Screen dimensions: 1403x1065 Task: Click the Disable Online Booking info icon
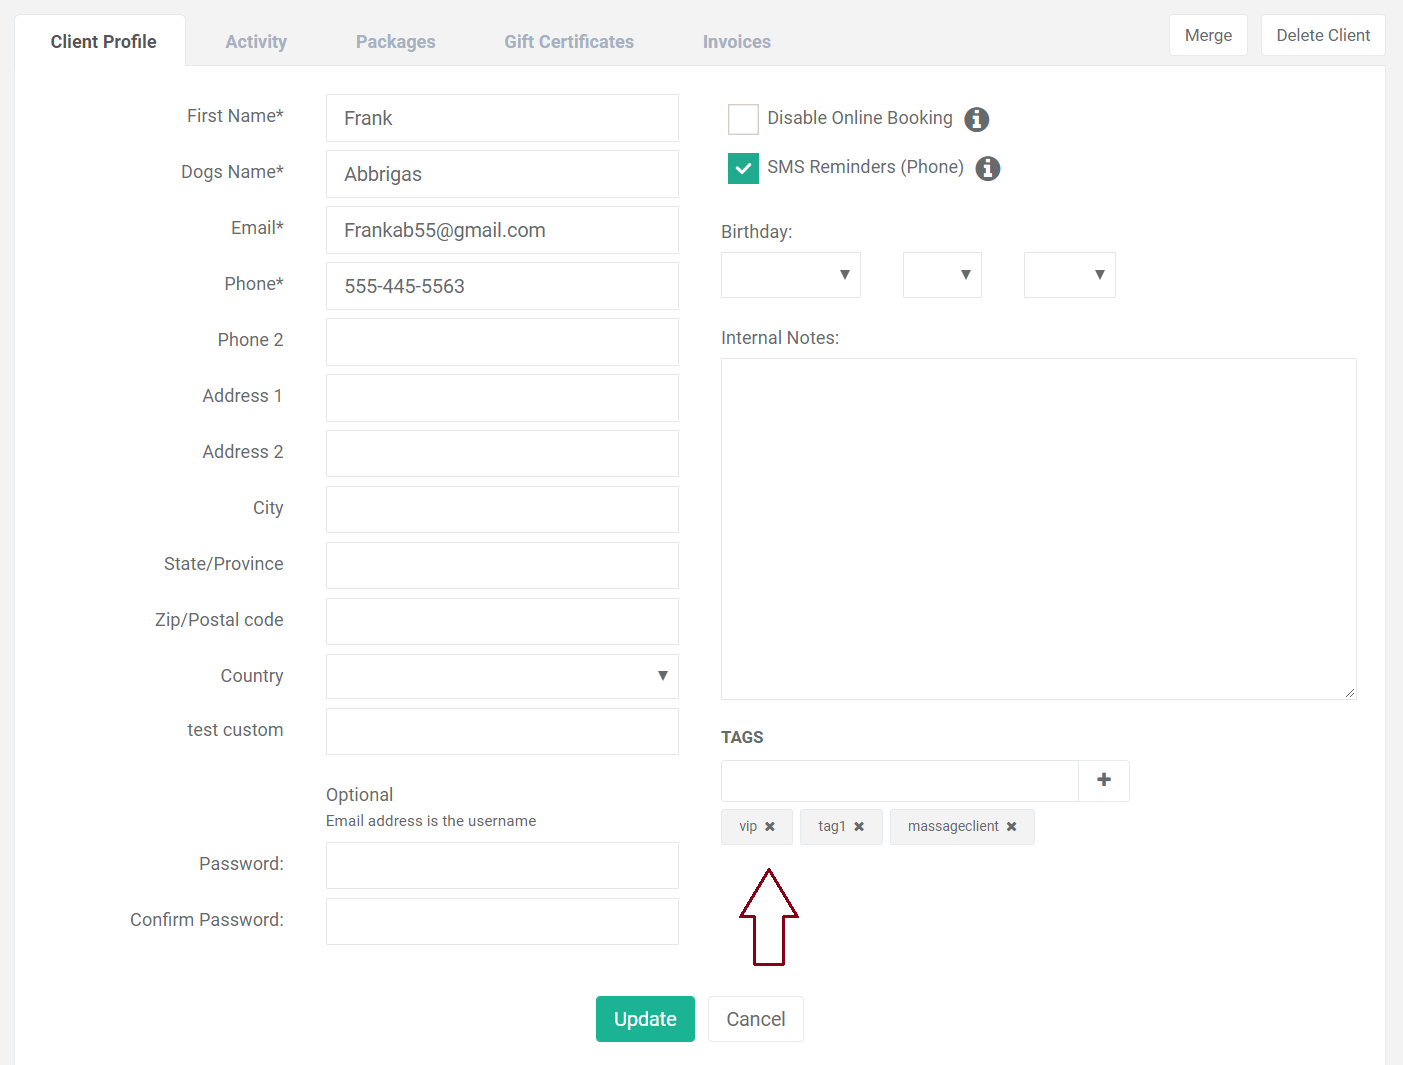click(x=977, y=119)
